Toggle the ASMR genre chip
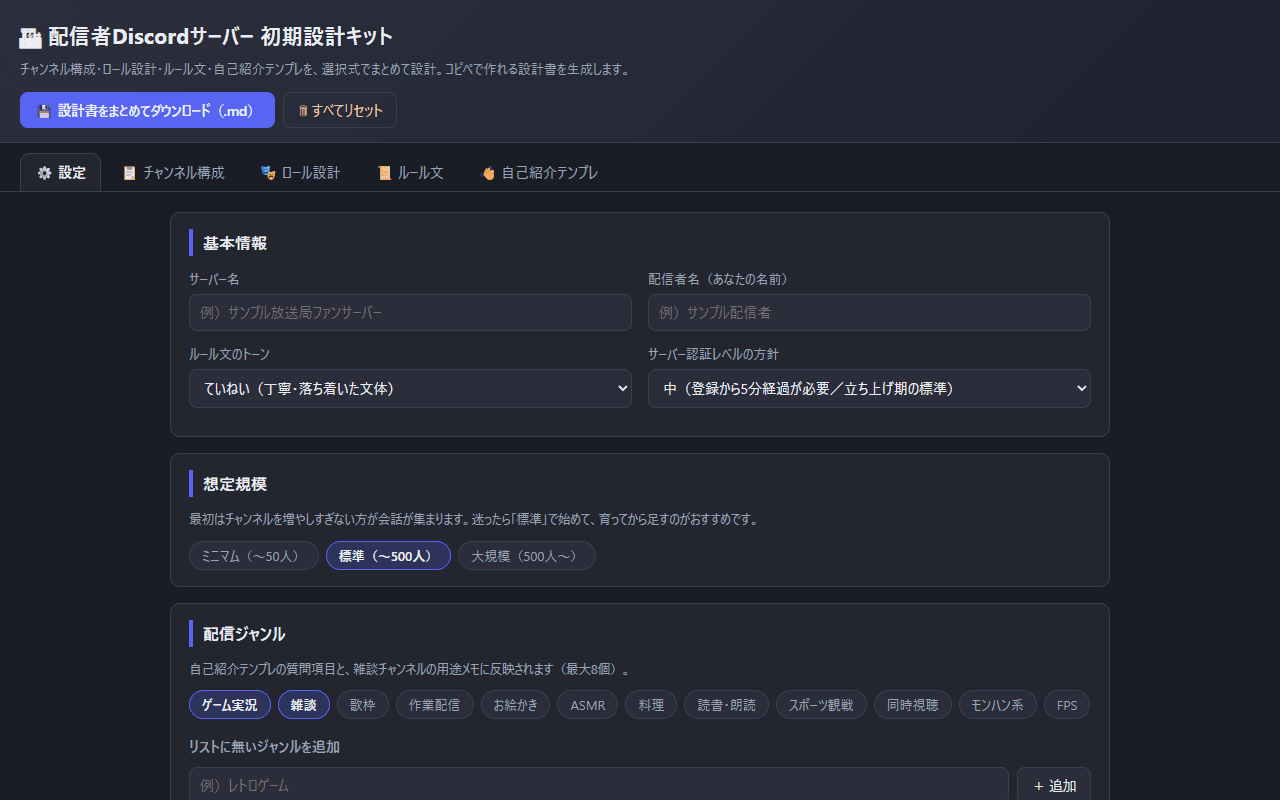Image resolution: width=1280 pixels, height=800 pixels. (588, 705)
